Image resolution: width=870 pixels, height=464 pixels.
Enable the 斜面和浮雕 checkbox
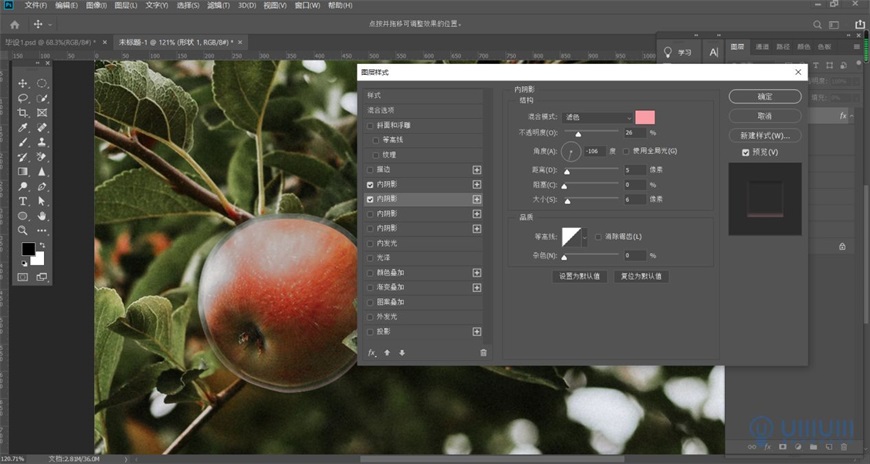click(x=370, y=125)
